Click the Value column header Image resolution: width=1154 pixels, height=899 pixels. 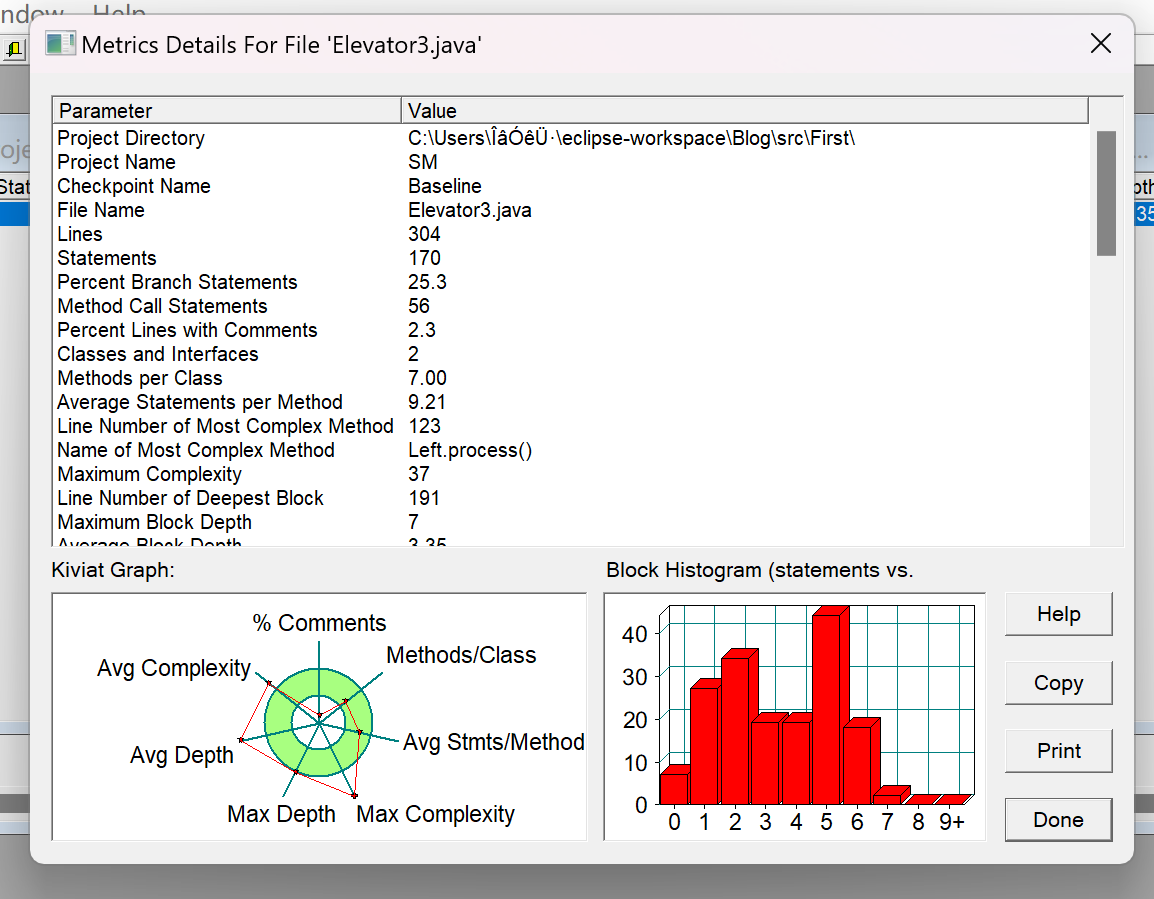(745, 110)
